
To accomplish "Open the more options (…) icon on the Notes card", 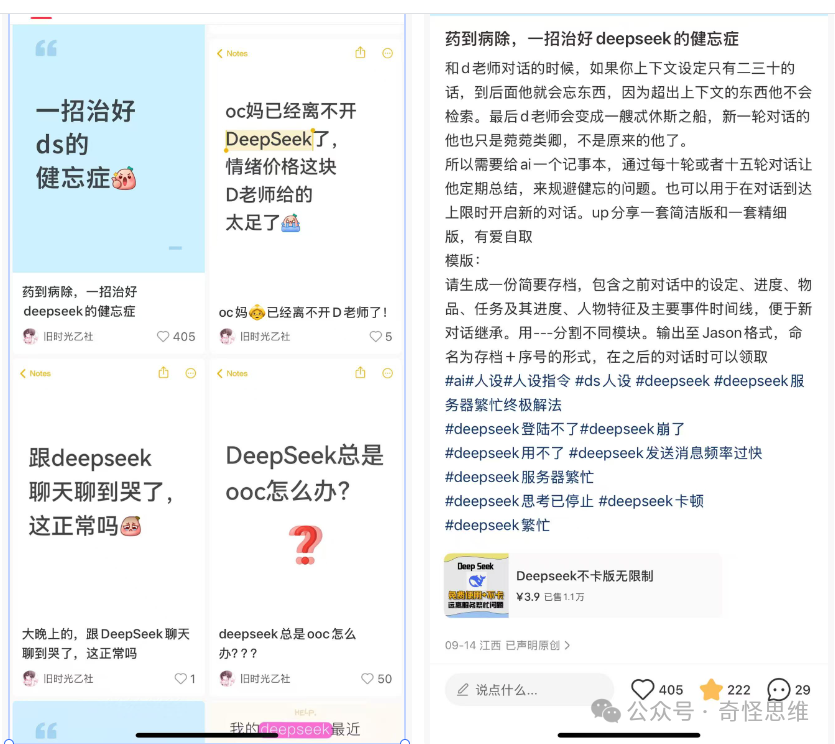I will (x=389, y=52).
